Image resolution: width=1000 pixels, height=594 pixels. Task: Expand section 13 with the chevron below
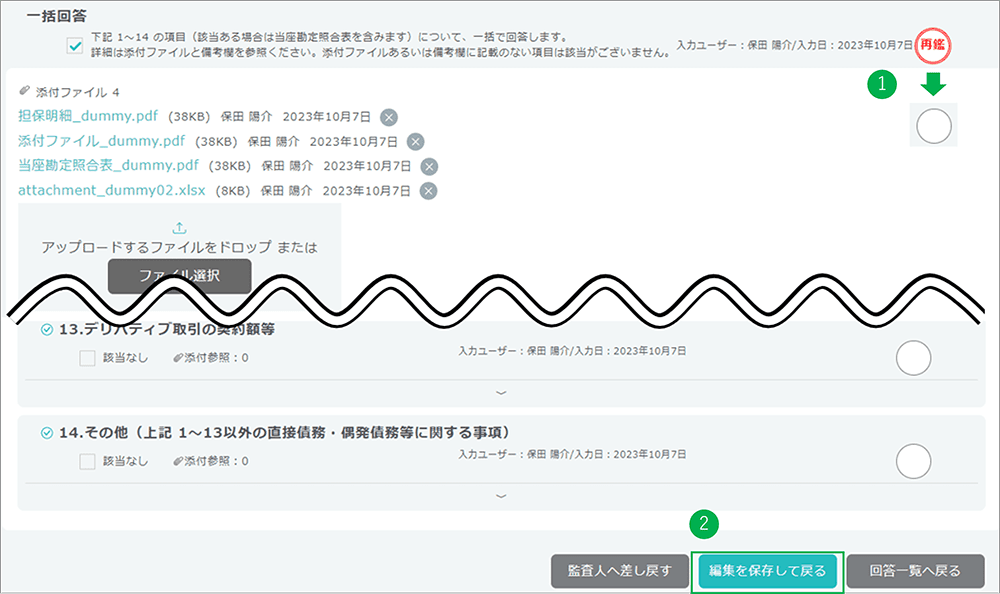[x=502, y=393]
